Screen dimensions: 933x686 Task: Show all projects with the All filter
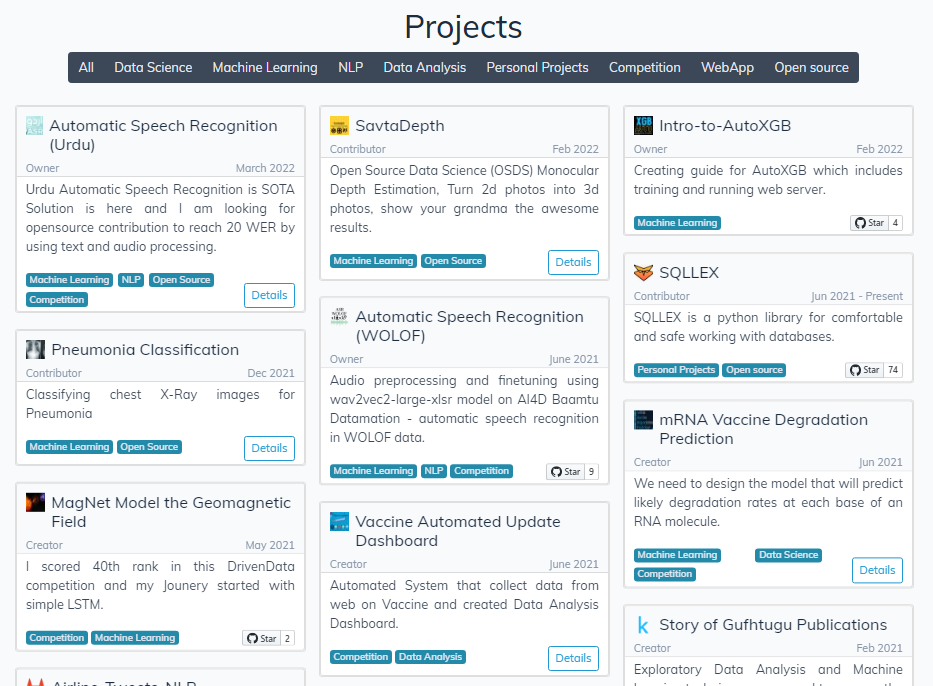86,67
